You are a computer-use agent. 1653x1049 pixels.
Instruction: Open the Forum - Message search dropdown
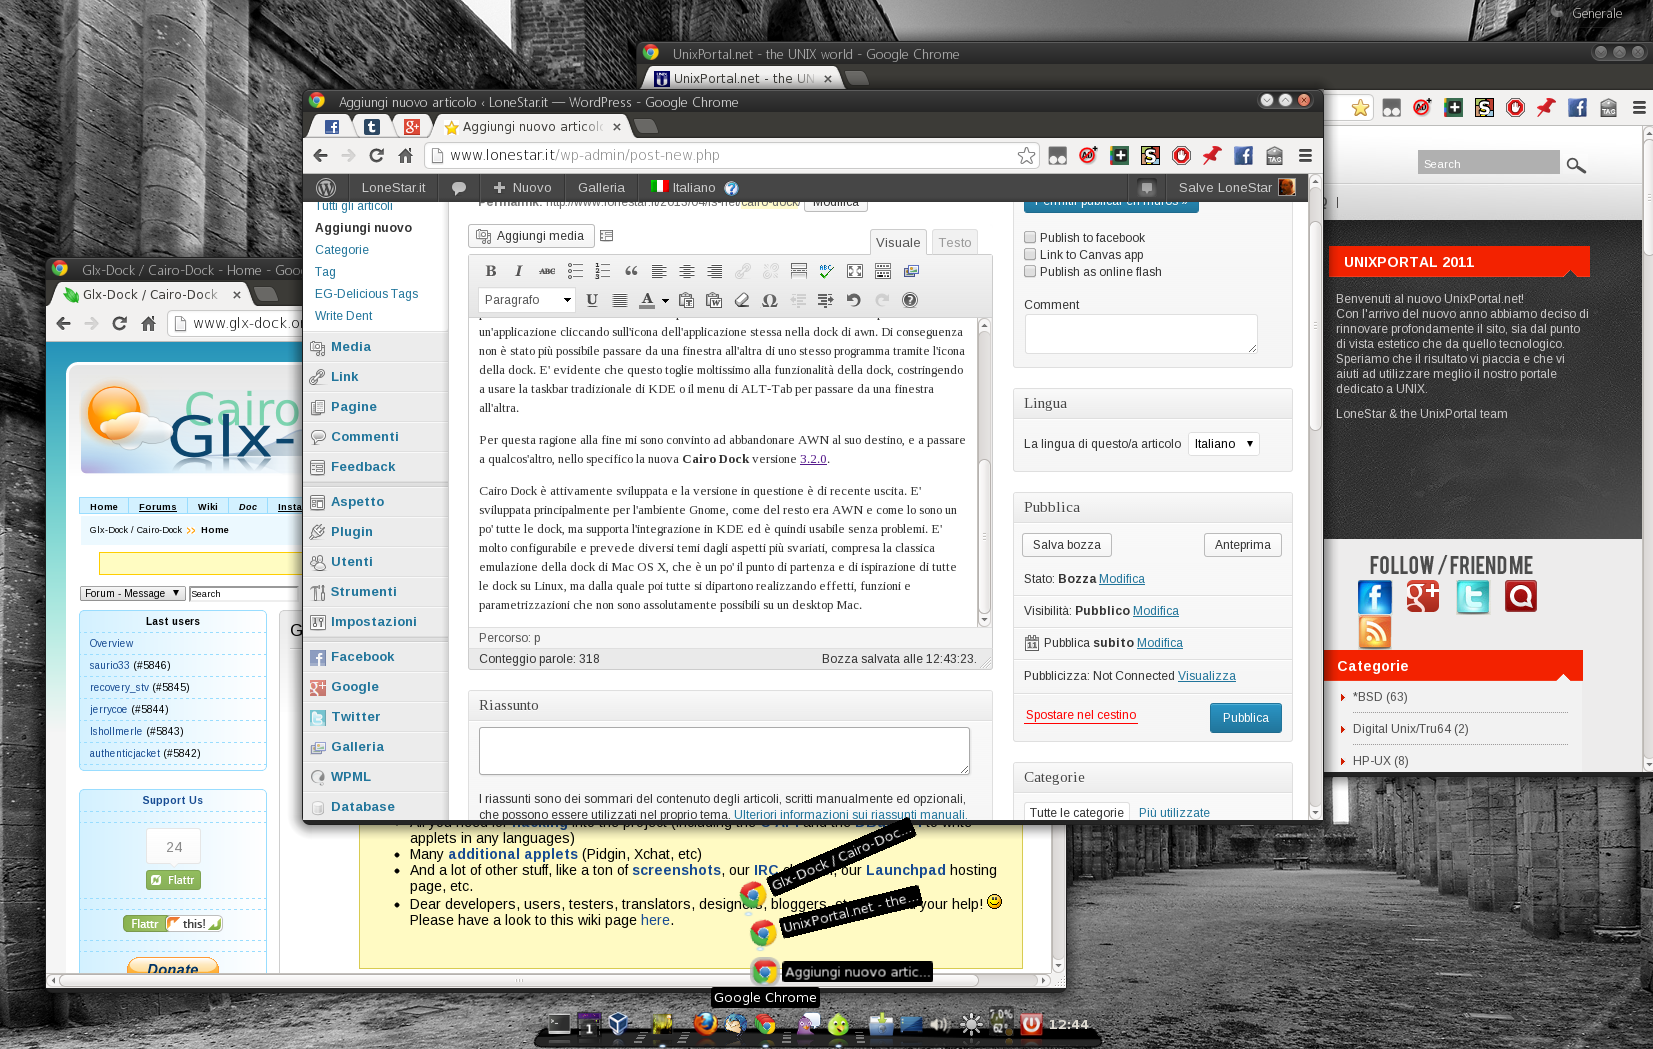click(x=132, y=593)
